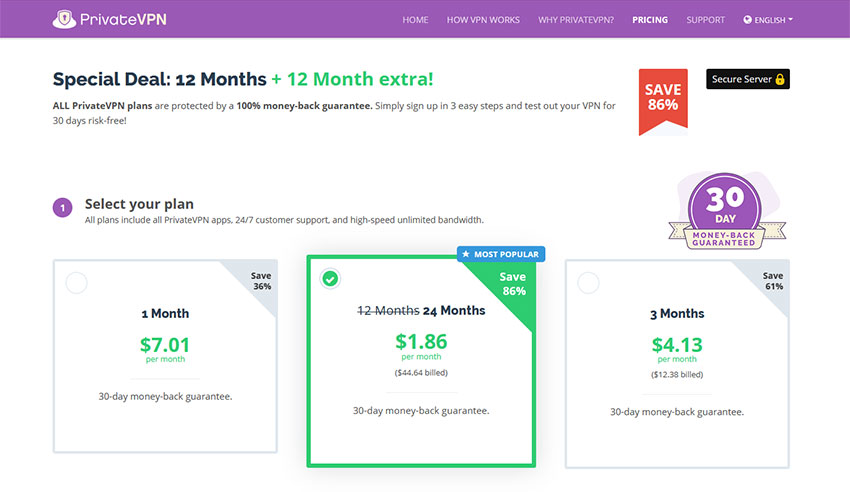Click the Secure Server button

[x=748, y=79]
